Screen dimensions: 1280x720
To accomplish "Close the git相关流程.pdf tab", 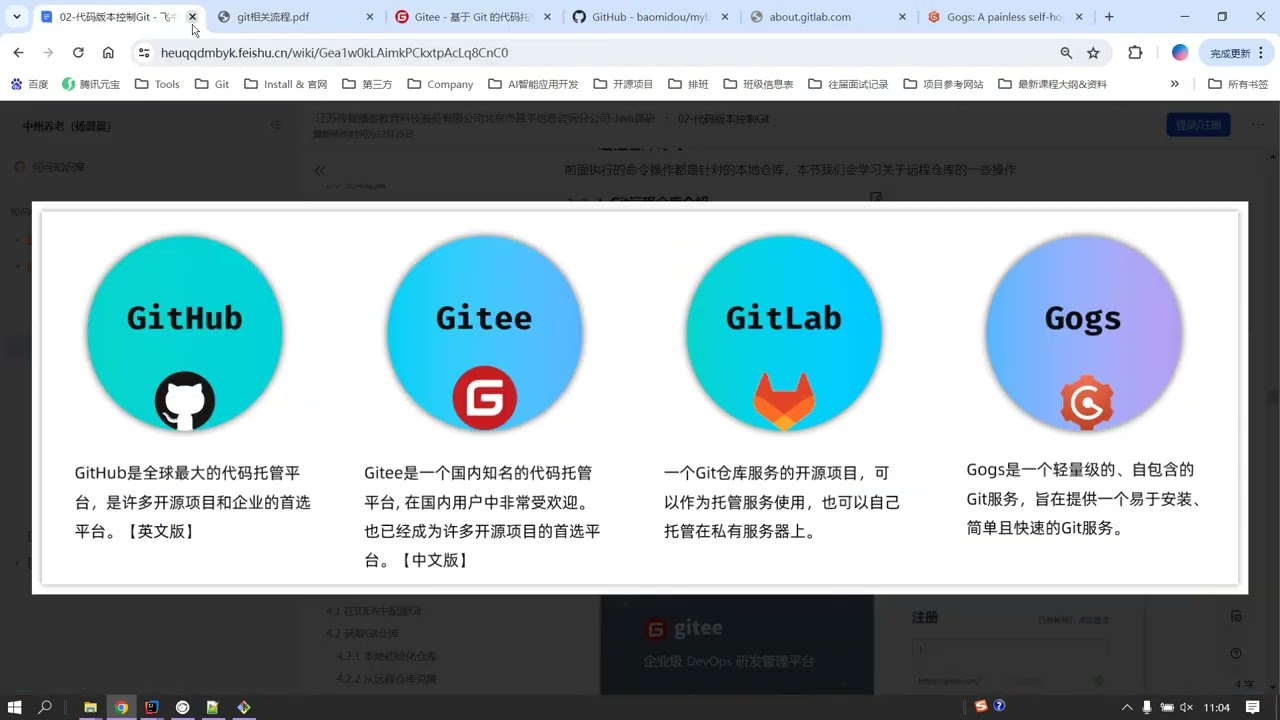I will (x=370, y=17).
